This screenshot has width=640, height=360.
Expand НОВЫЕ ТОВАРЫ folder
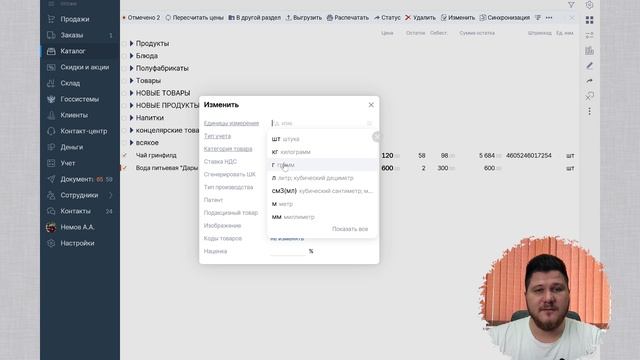(131, 93)
